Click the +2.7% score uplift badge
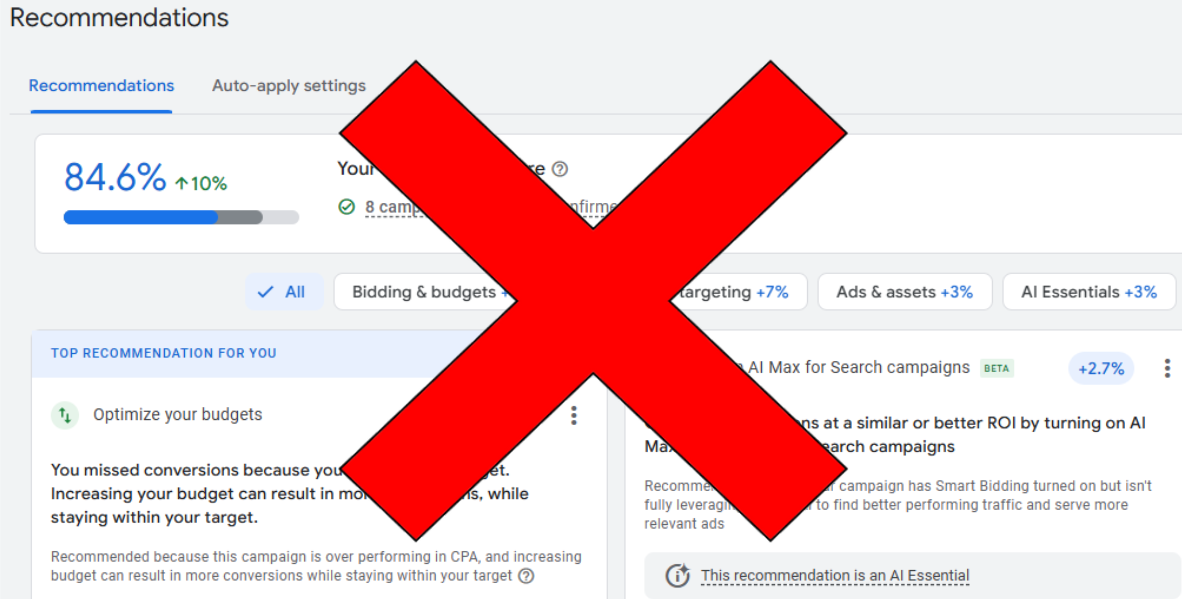 1101,368
